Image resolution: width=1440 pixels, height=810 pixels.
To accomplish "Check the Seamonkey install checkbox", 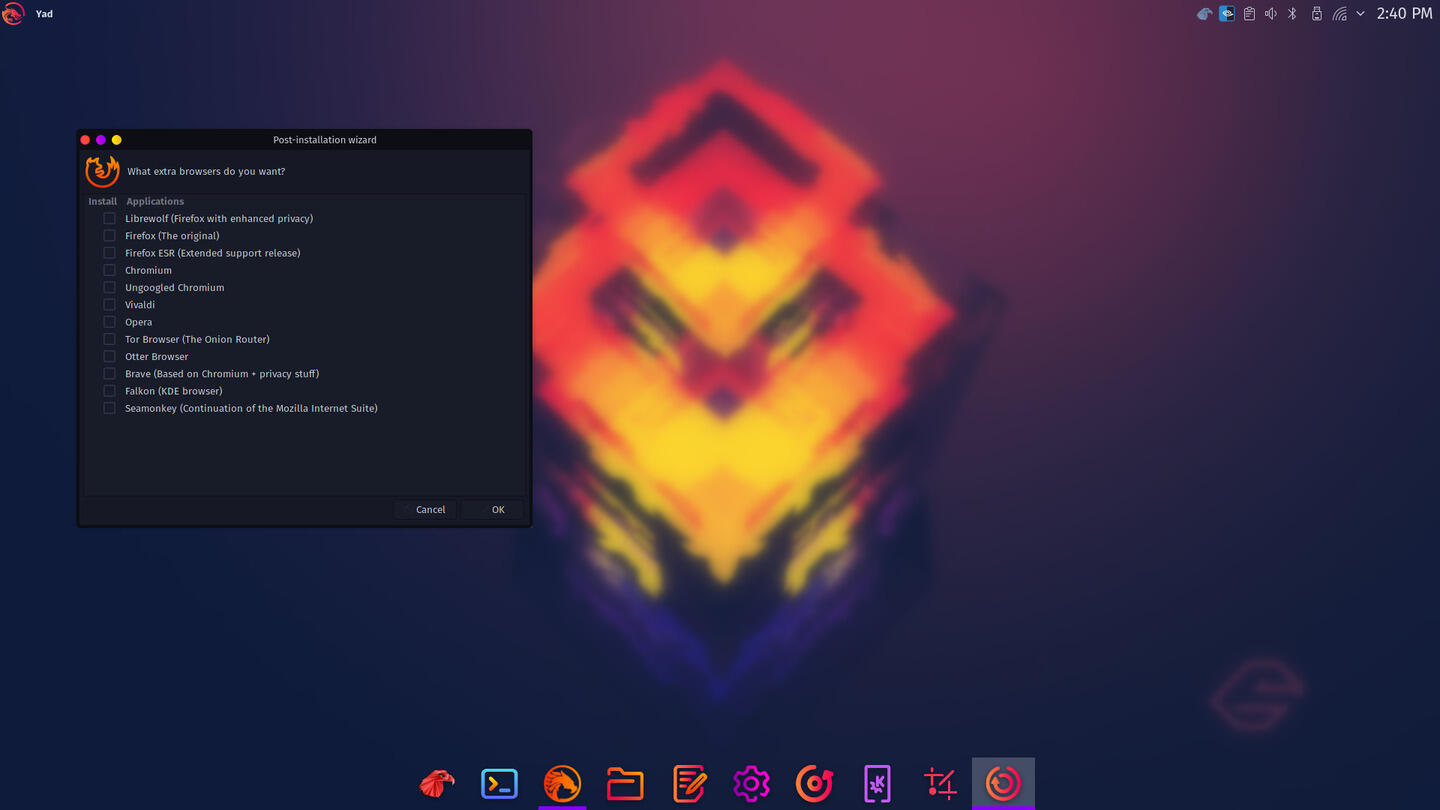I will tap(109, 408).
